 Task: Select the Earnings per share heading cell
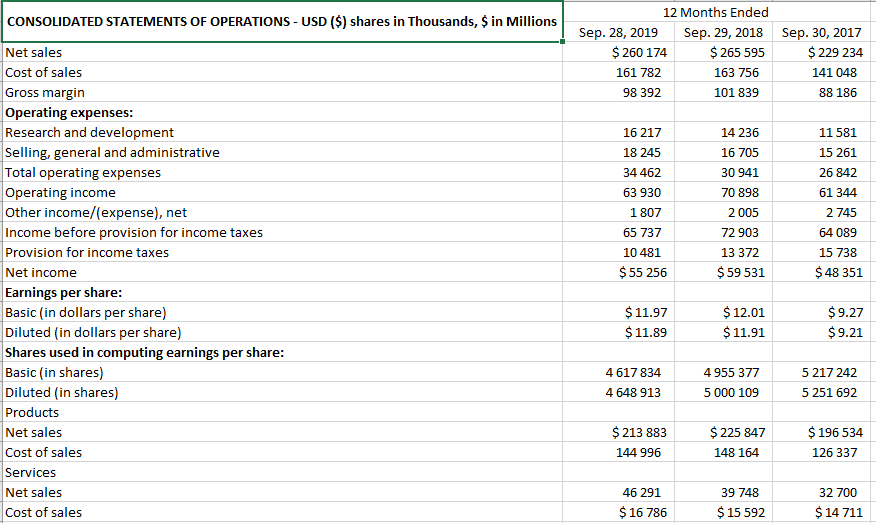[64, 292]
